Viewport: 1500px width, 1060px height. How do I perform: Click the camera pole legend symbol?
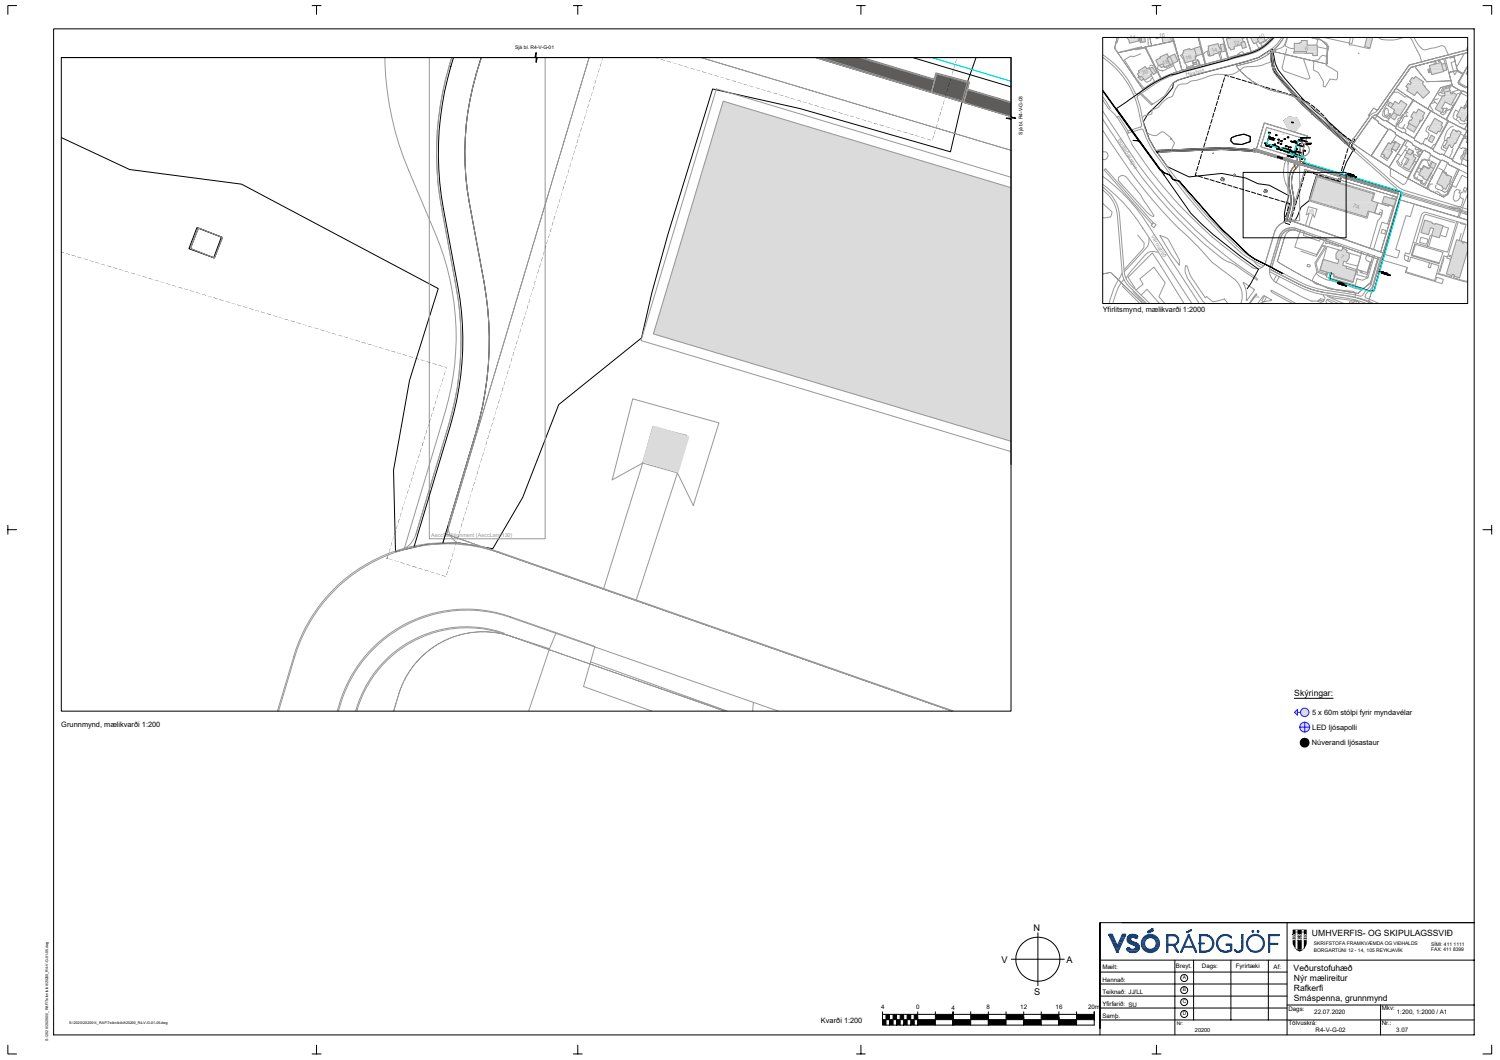point(1301,712)
